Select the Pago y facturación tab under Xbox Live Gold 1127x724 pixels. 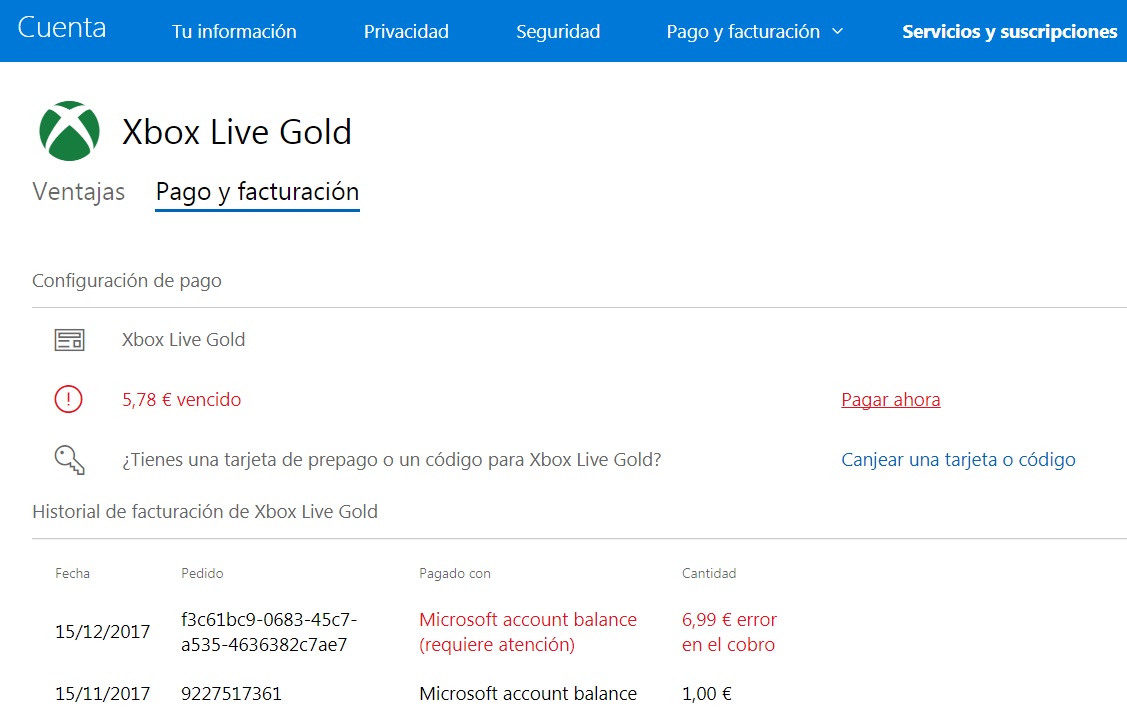(257, 192)
